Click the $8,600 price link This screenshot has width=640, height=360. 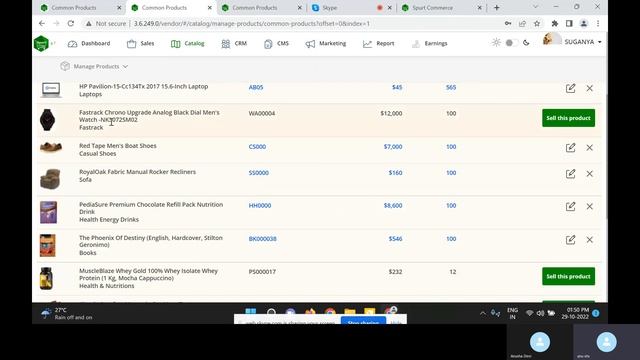[393, 205]
